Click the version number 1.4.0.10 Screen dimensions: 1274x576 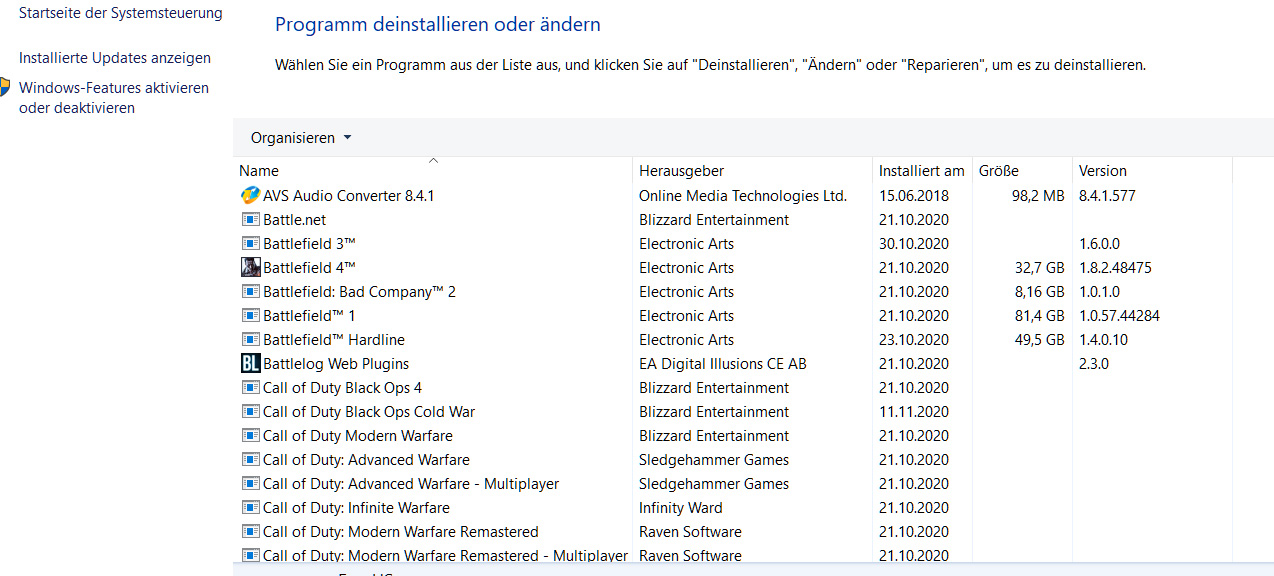[1103, 340]
